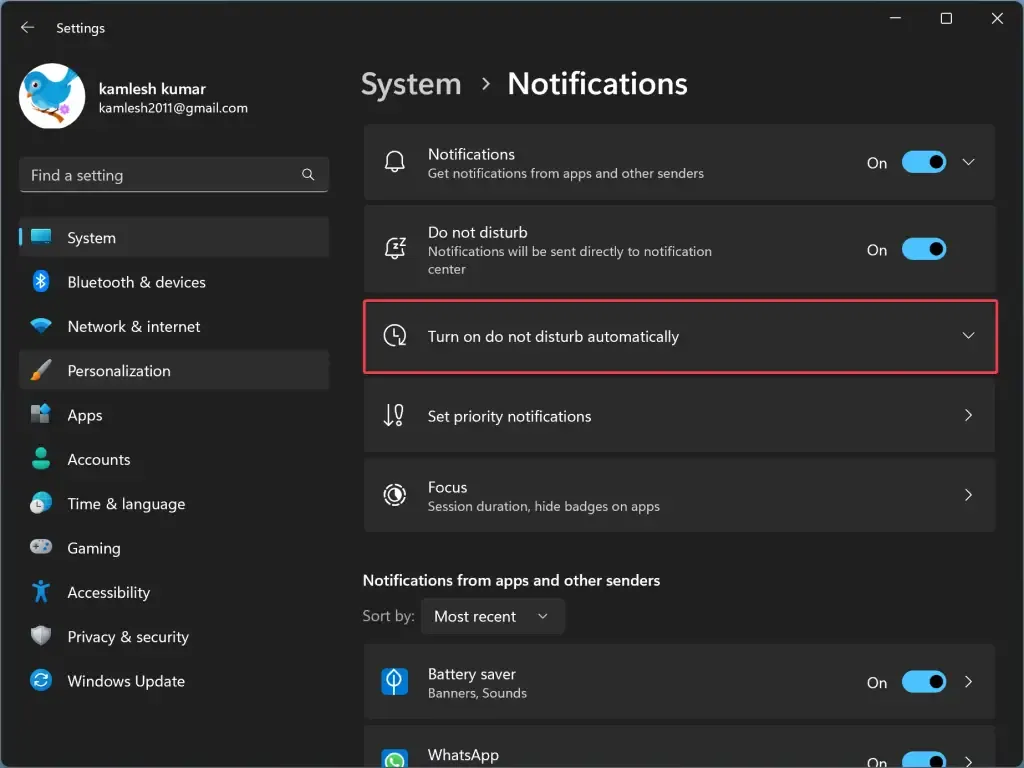The image size is (1024, 768).
Task: Click the WhatsApp app icon
Action: click(395, 759)
